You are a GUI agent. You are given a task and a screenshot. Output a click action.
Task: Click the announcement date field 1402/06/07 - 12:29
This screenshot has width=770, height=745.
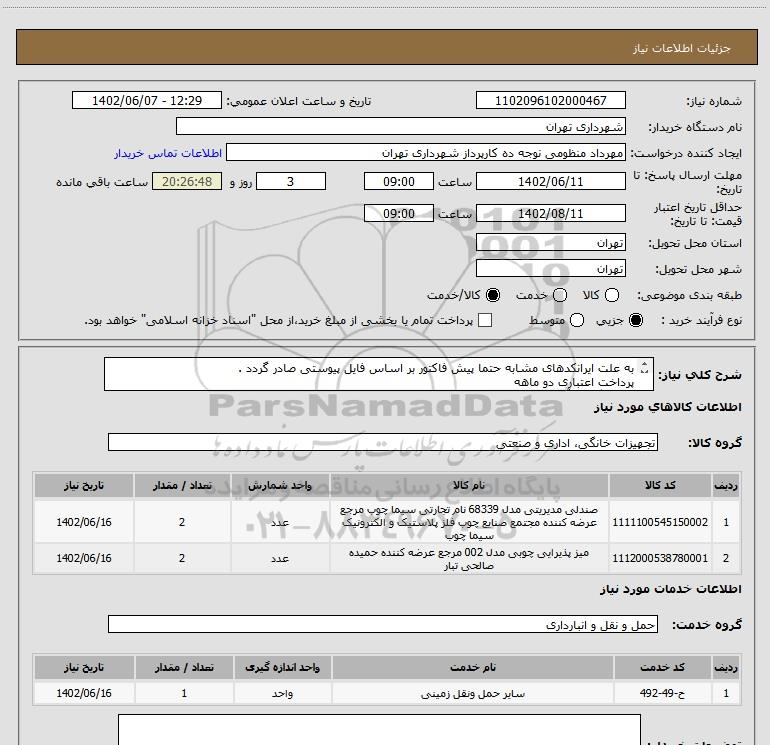pos(147,100)
